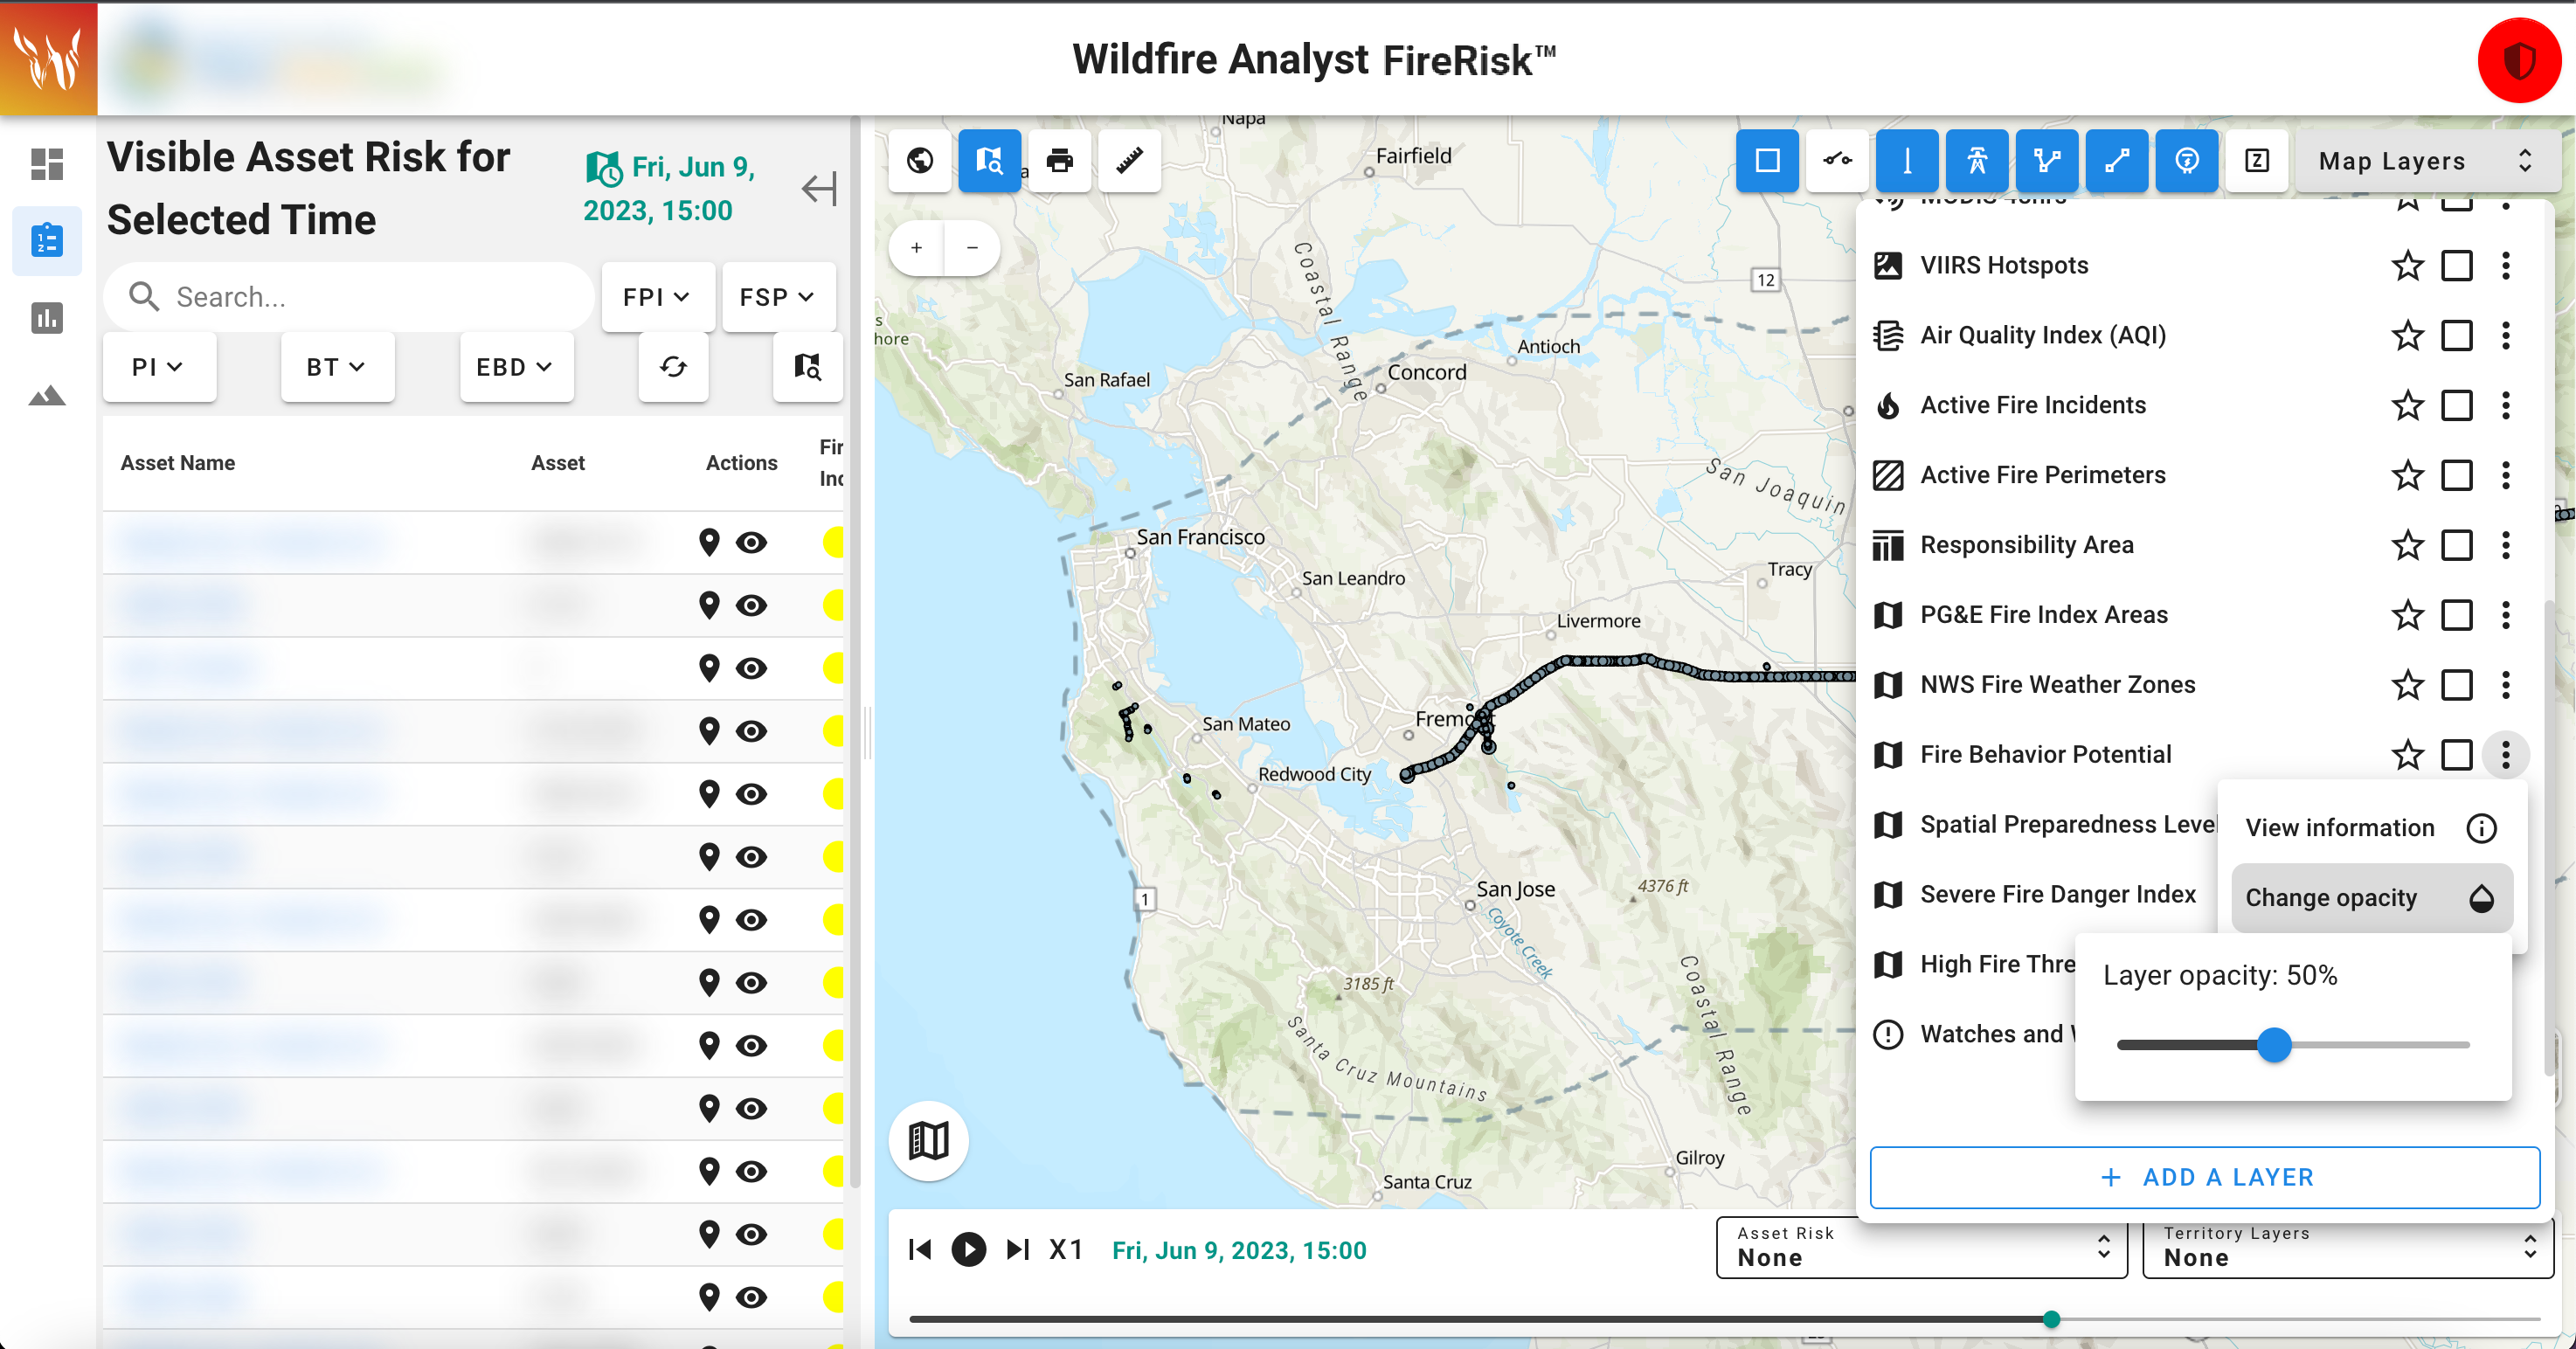Expand the Asset Risk selector showing None
2576x1349 pixels.
coord(1919,1247)
